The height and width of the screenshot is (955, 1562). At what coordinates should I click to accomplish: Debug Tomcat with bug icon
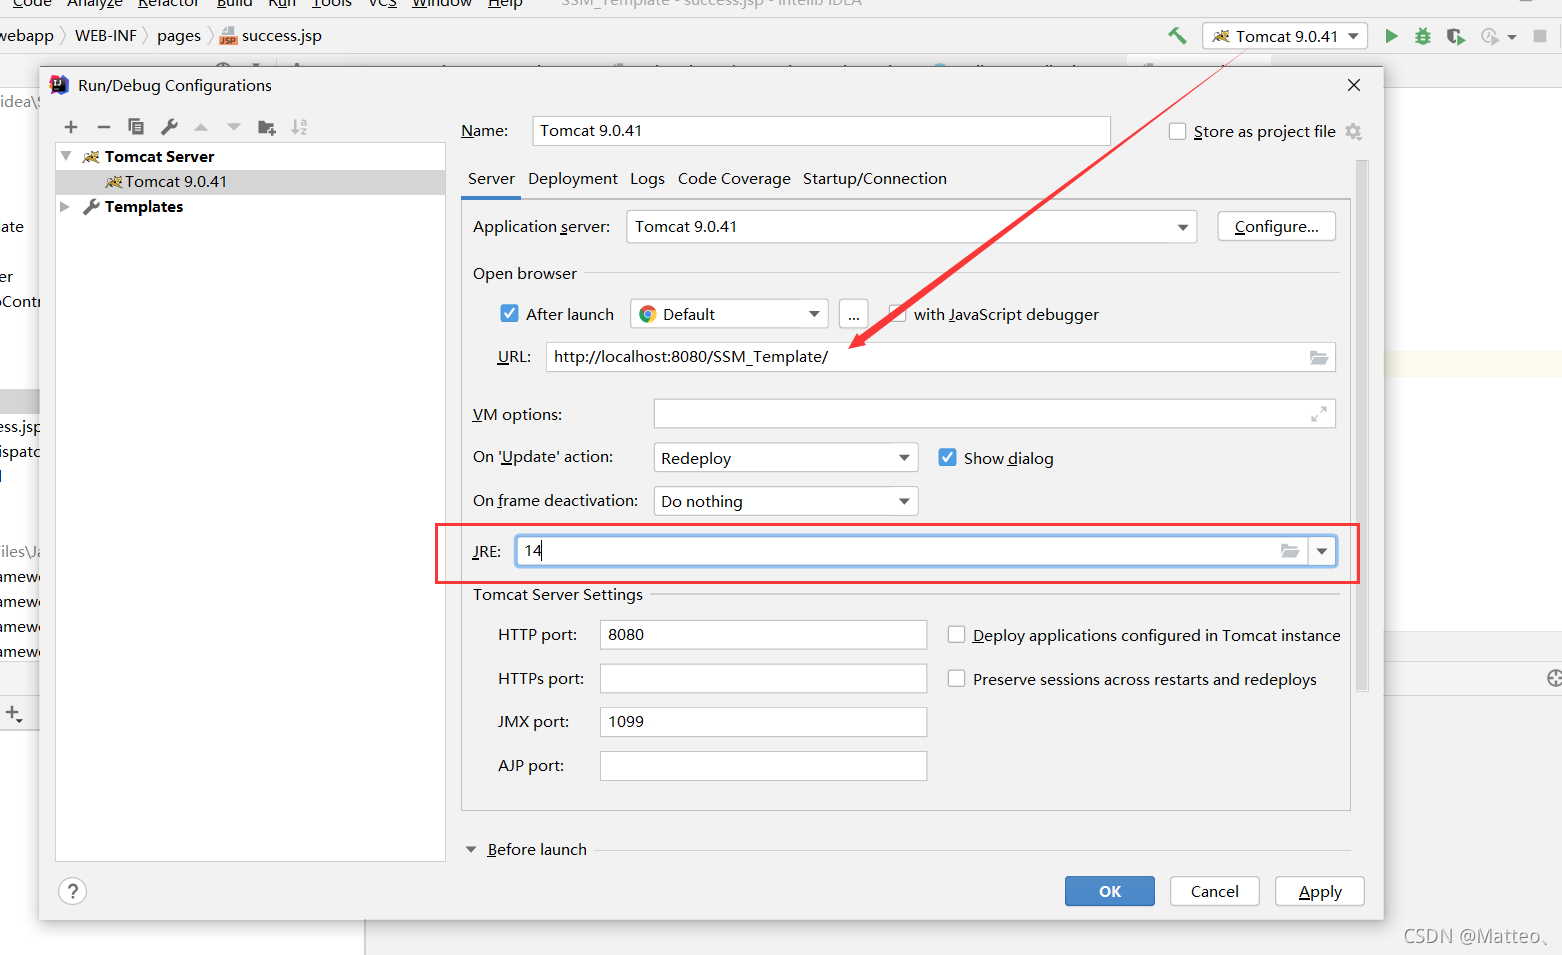tap(1423, 36)
